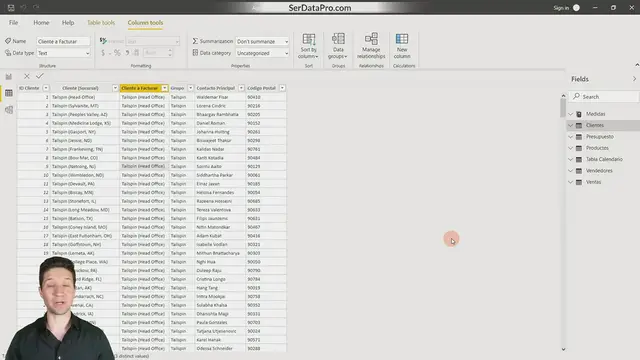This screenshot has width=640, height=360.
Task: Click cell Tailspin (Long Meadow, MD)
Action: point(85,210)
